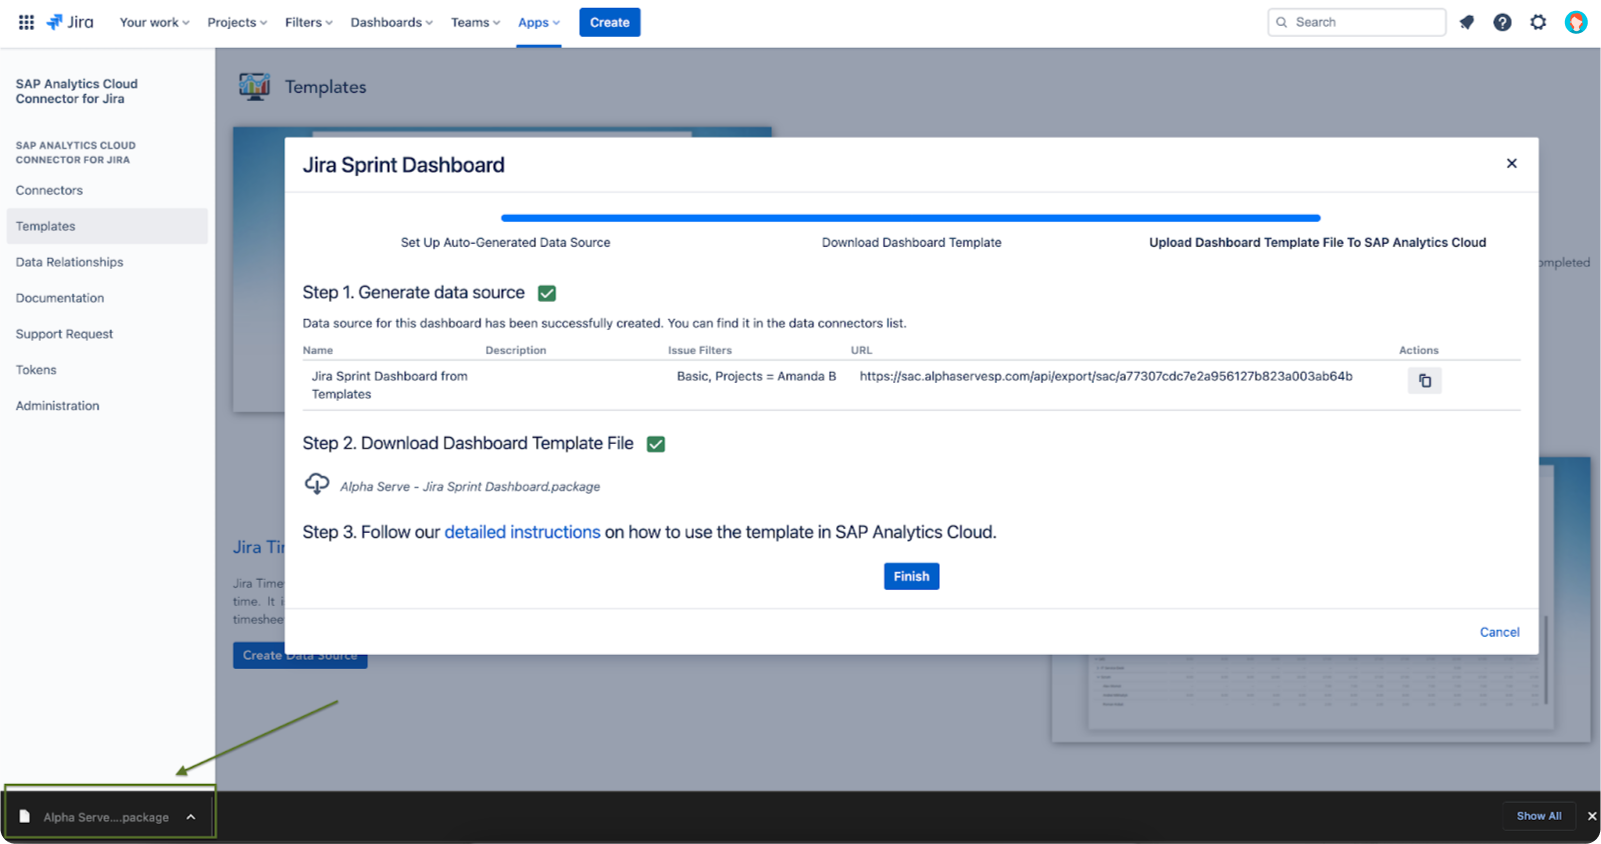Click the downloaded file icon
Screen dimensions: 1601x844
pyautogui.click(x=25, y=816)
